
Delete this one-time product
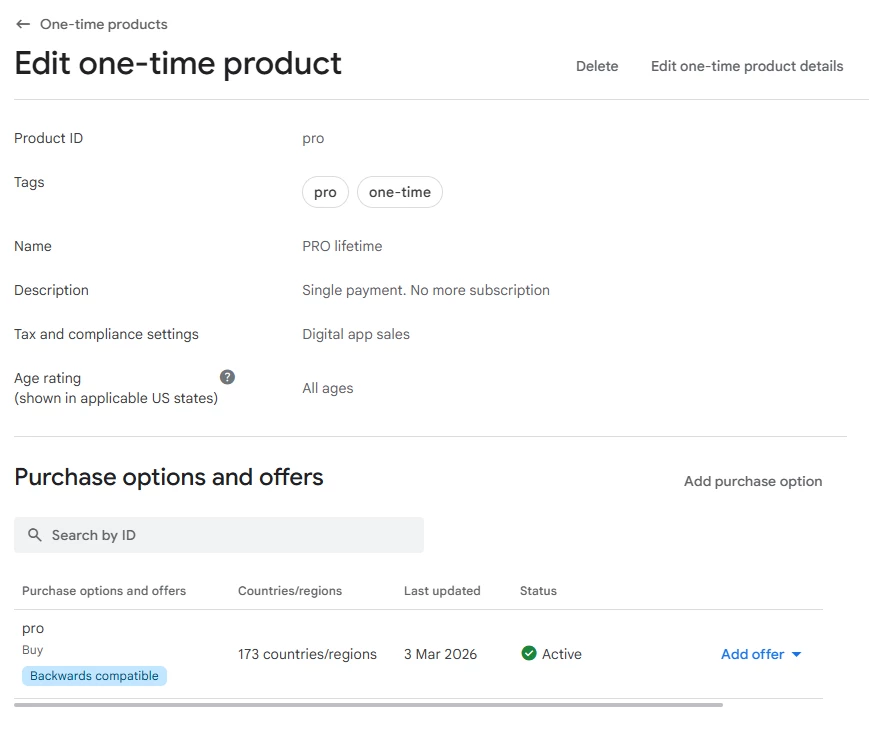597,66
